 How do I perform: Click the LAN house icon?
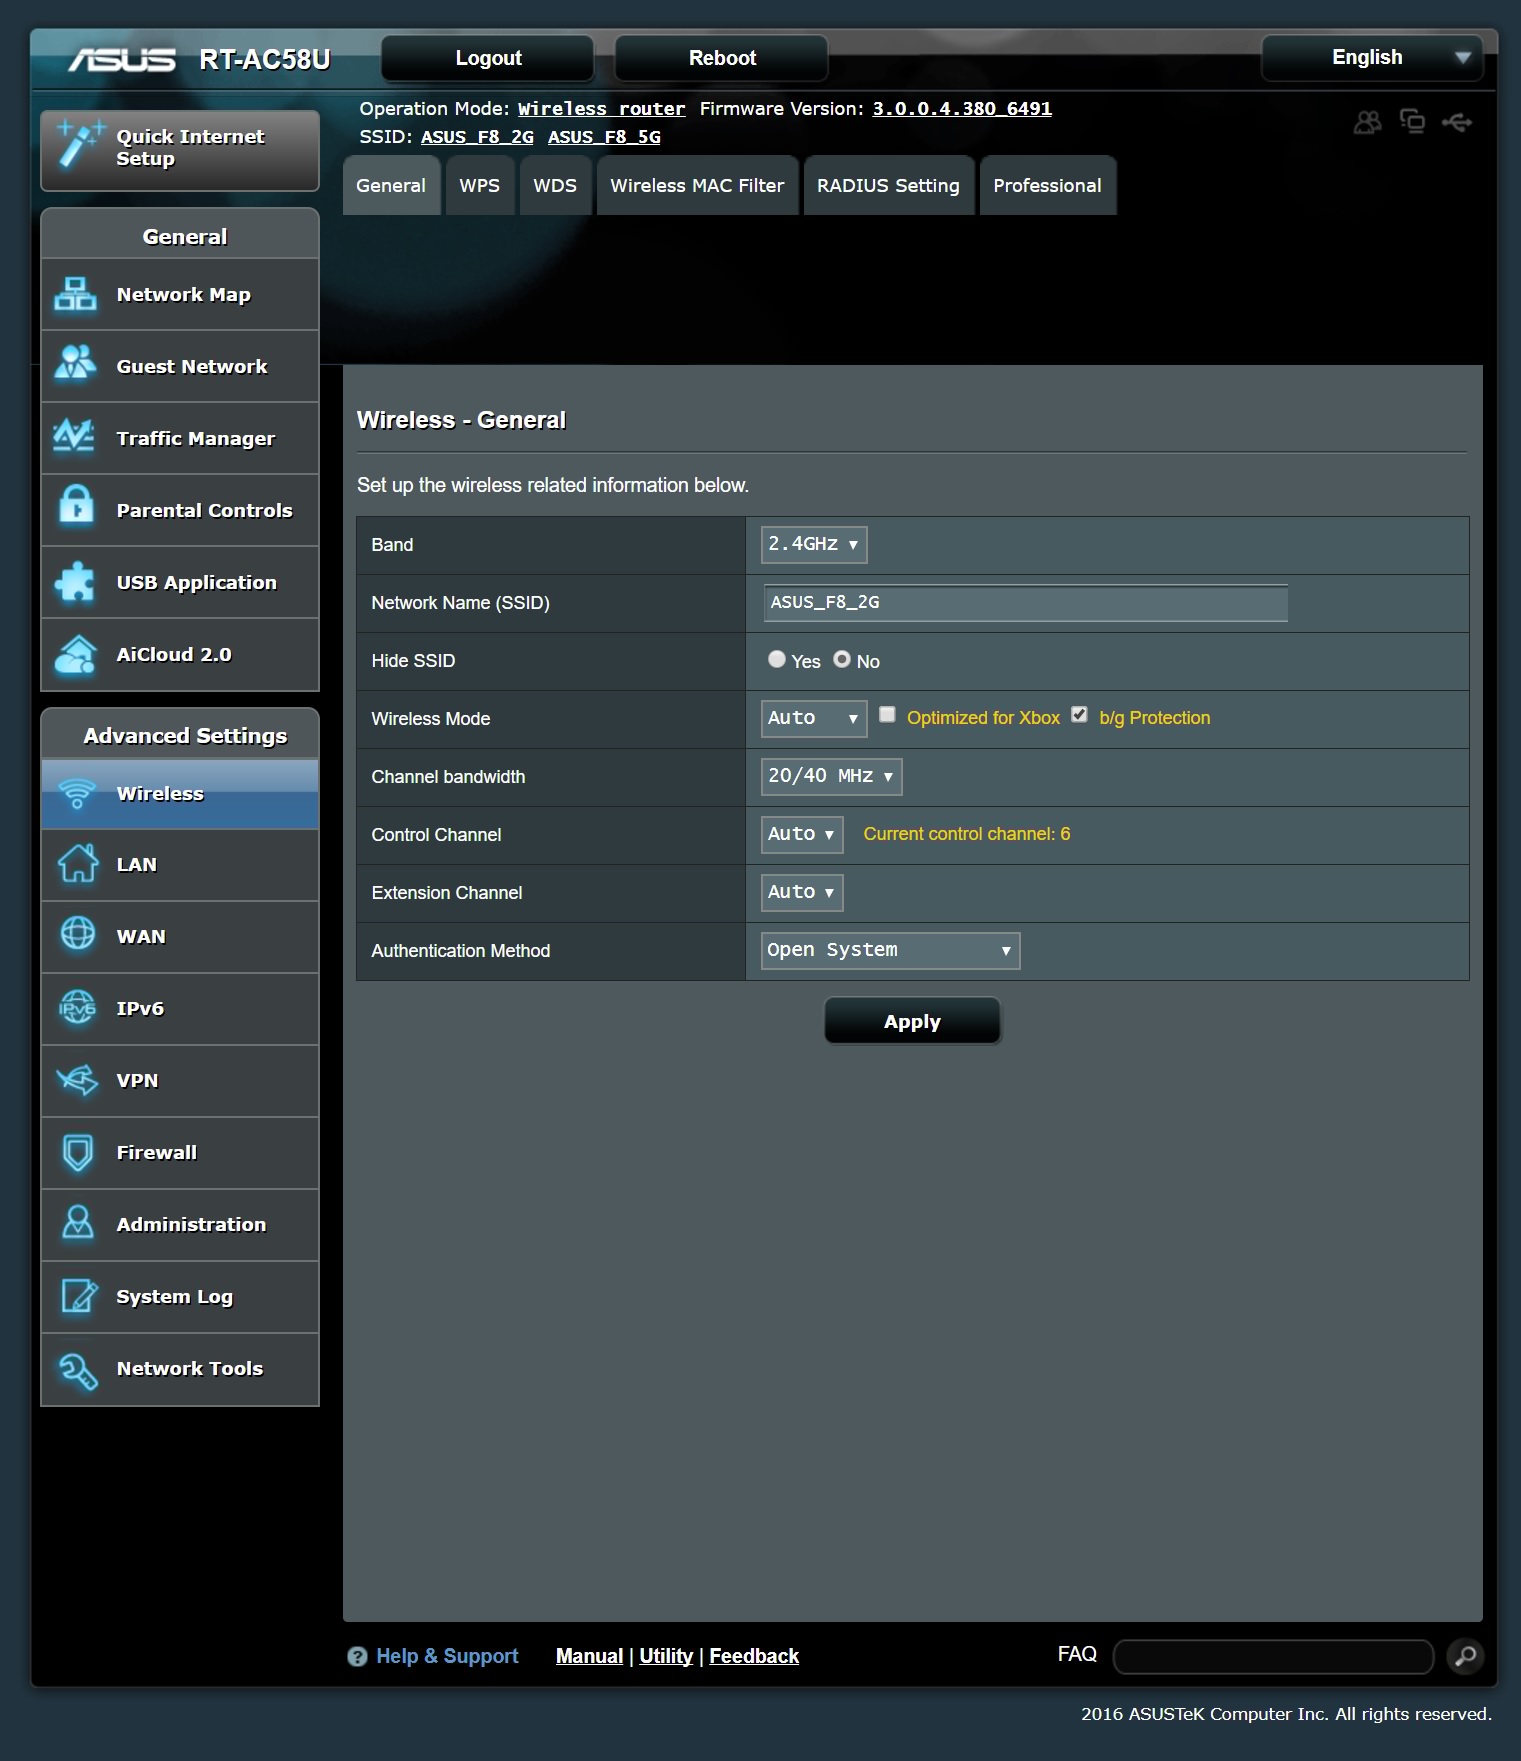pos(77,864)
